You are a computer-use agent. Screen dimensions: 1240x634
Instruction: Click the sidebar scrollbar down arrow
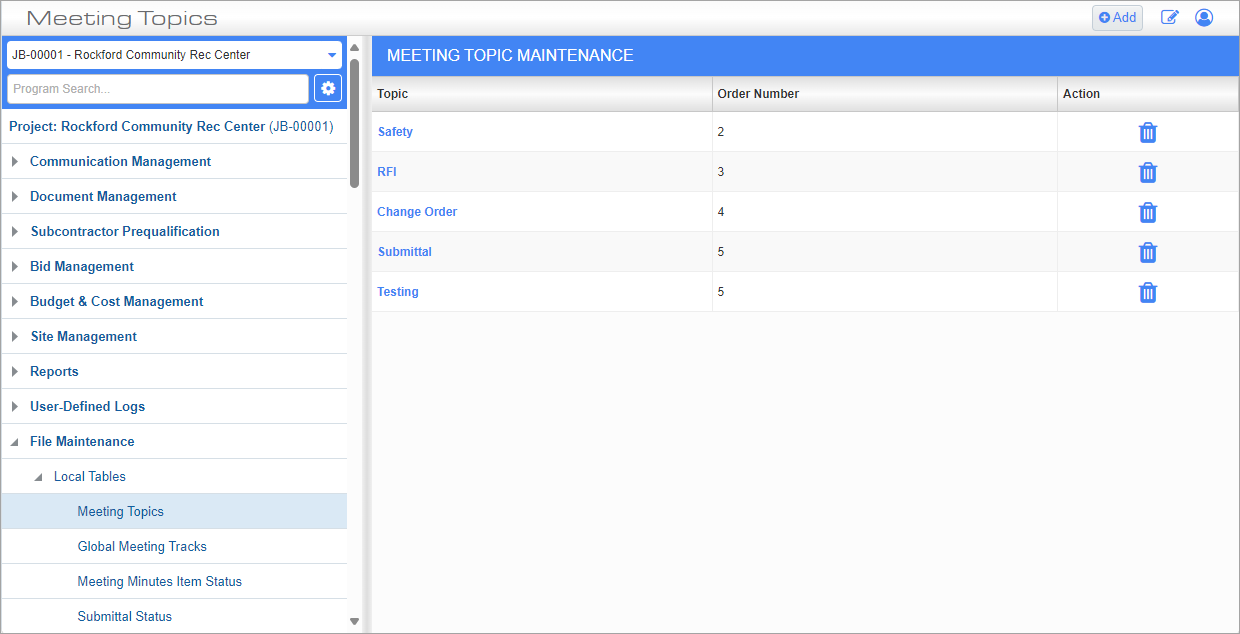click(354, 621)
